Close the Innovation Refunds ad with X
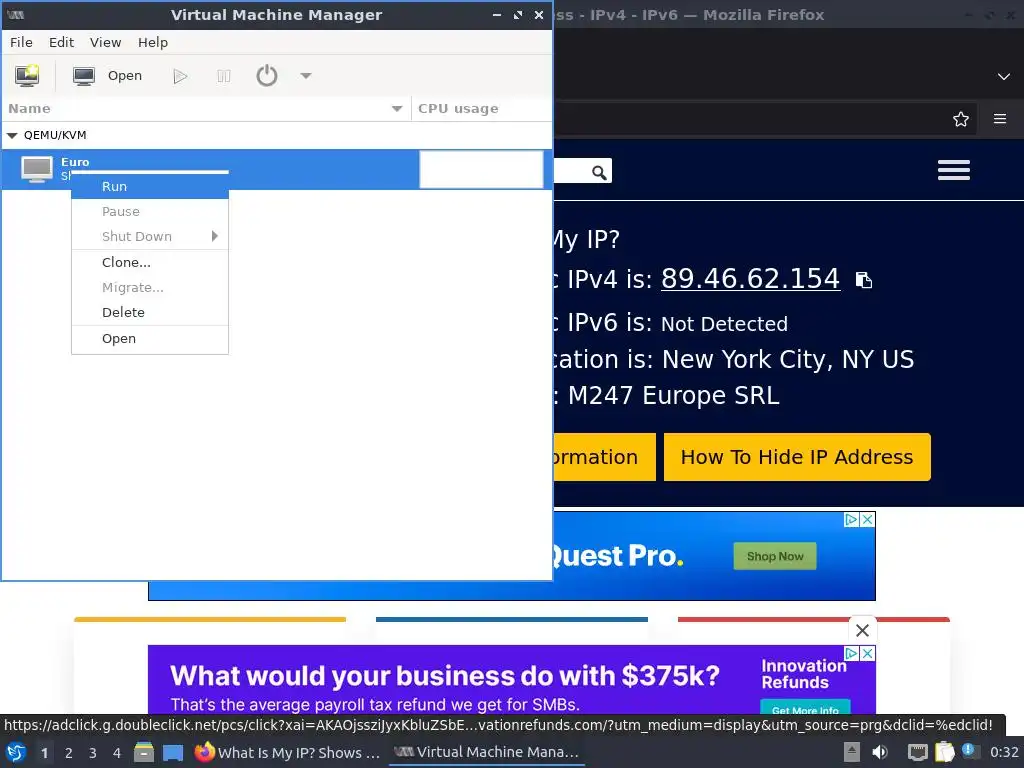Image resolution: width=1024 pixels, height=768 pixels. [x=867, y=654]
